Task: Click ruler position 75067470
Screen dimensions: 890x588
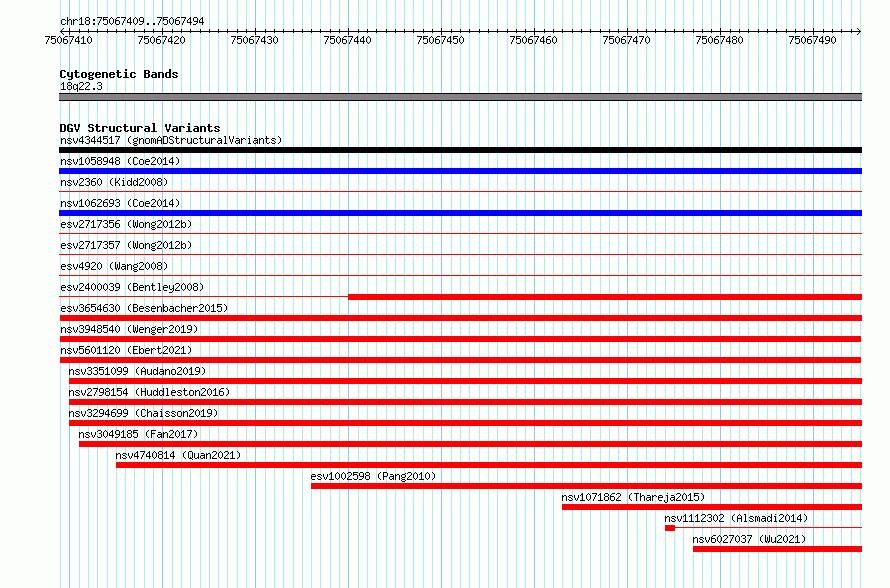Action: 627,40
